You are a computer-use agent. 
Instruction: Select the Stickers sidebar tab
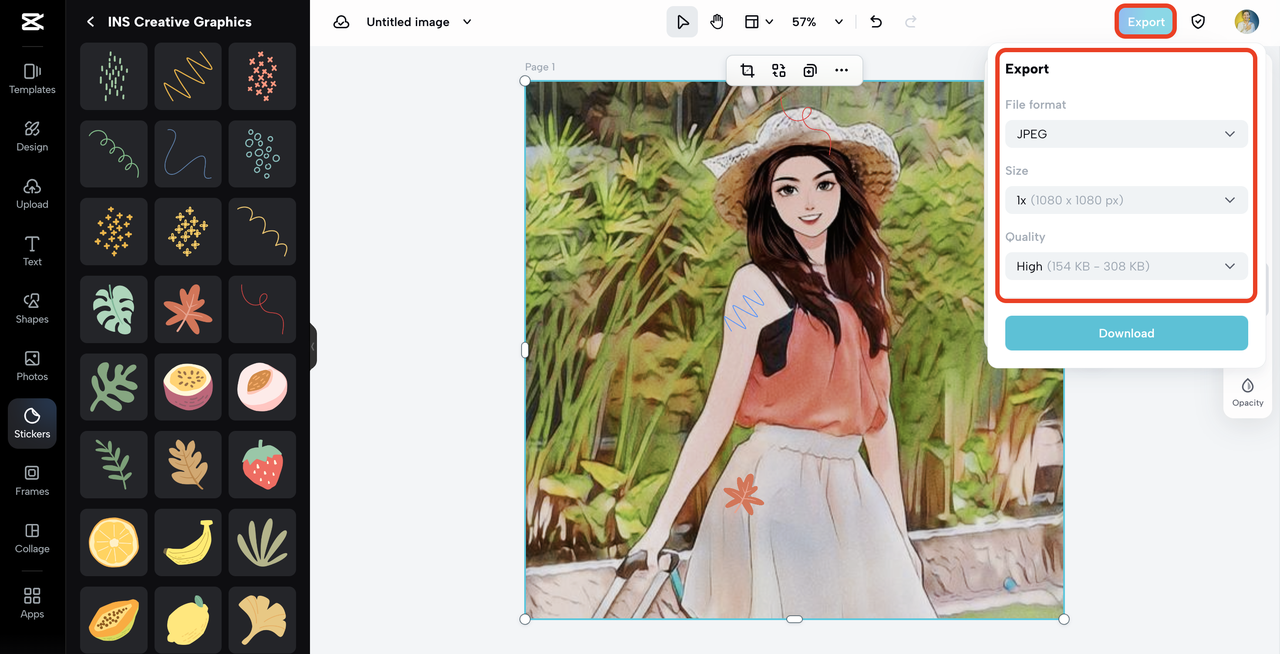pyautogui.click(x=32, y=423)
